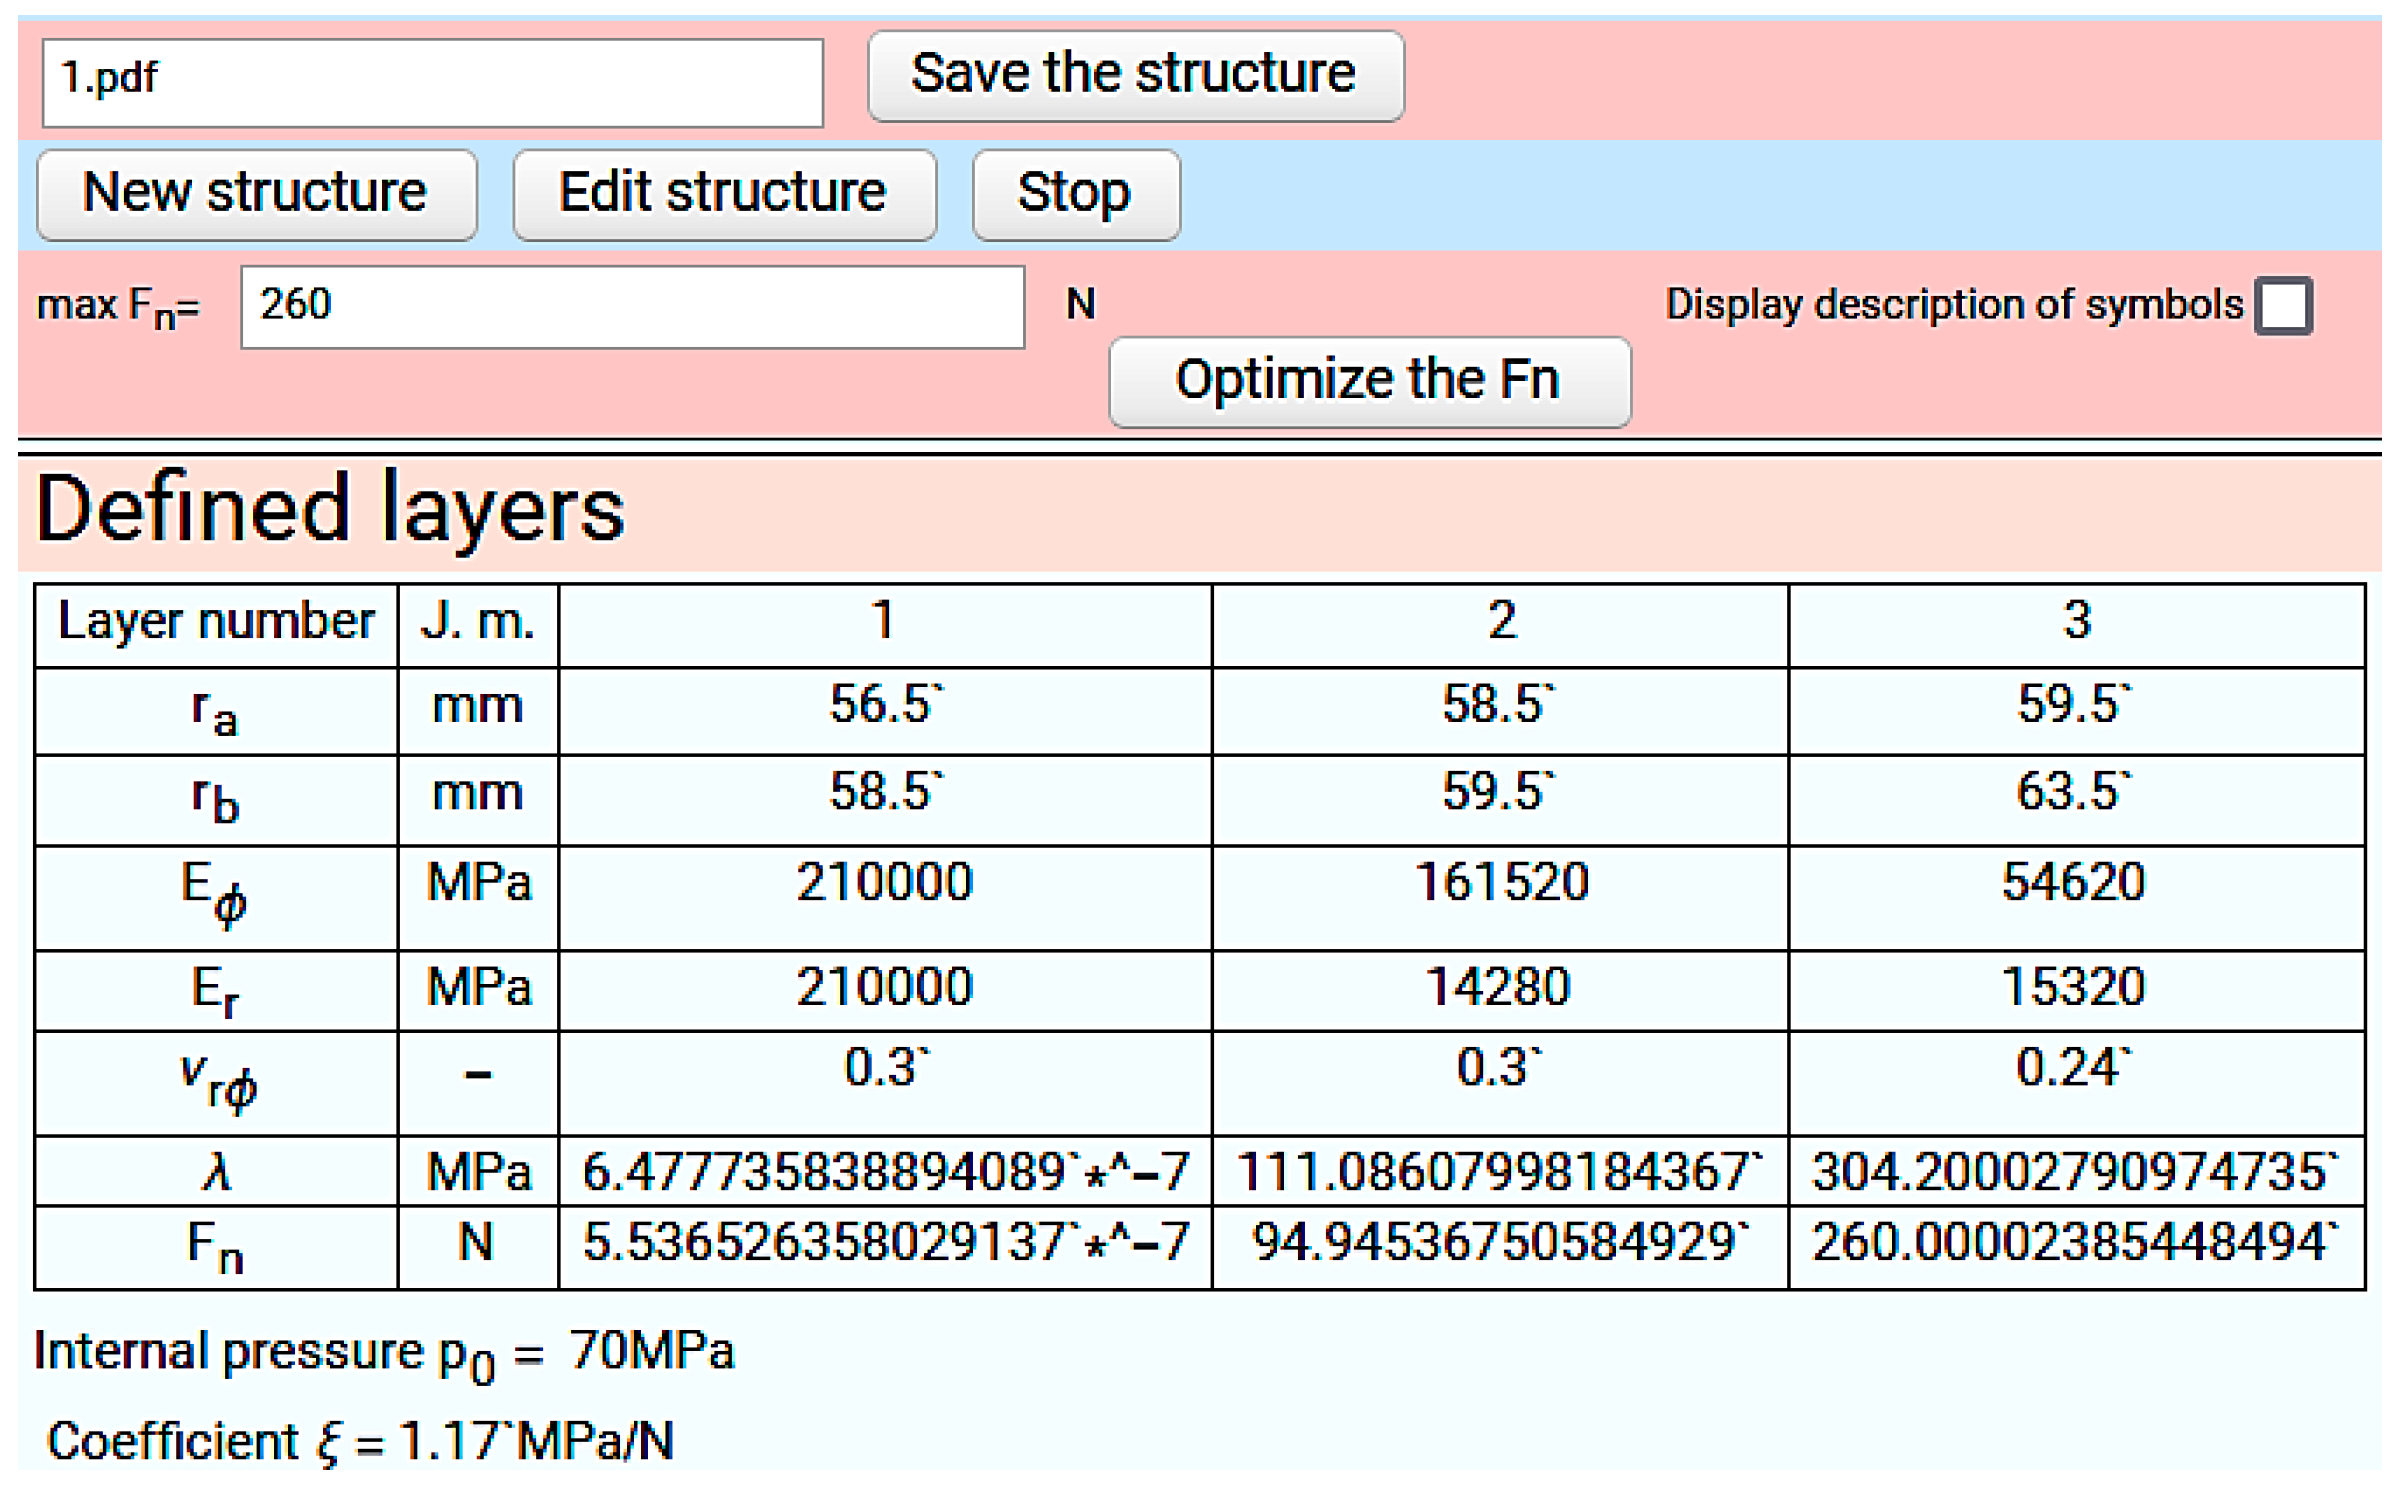Click the max Fn input field
This screenshot has width=2397, height=1501.
pyautogui.click(x=632, y=306)
